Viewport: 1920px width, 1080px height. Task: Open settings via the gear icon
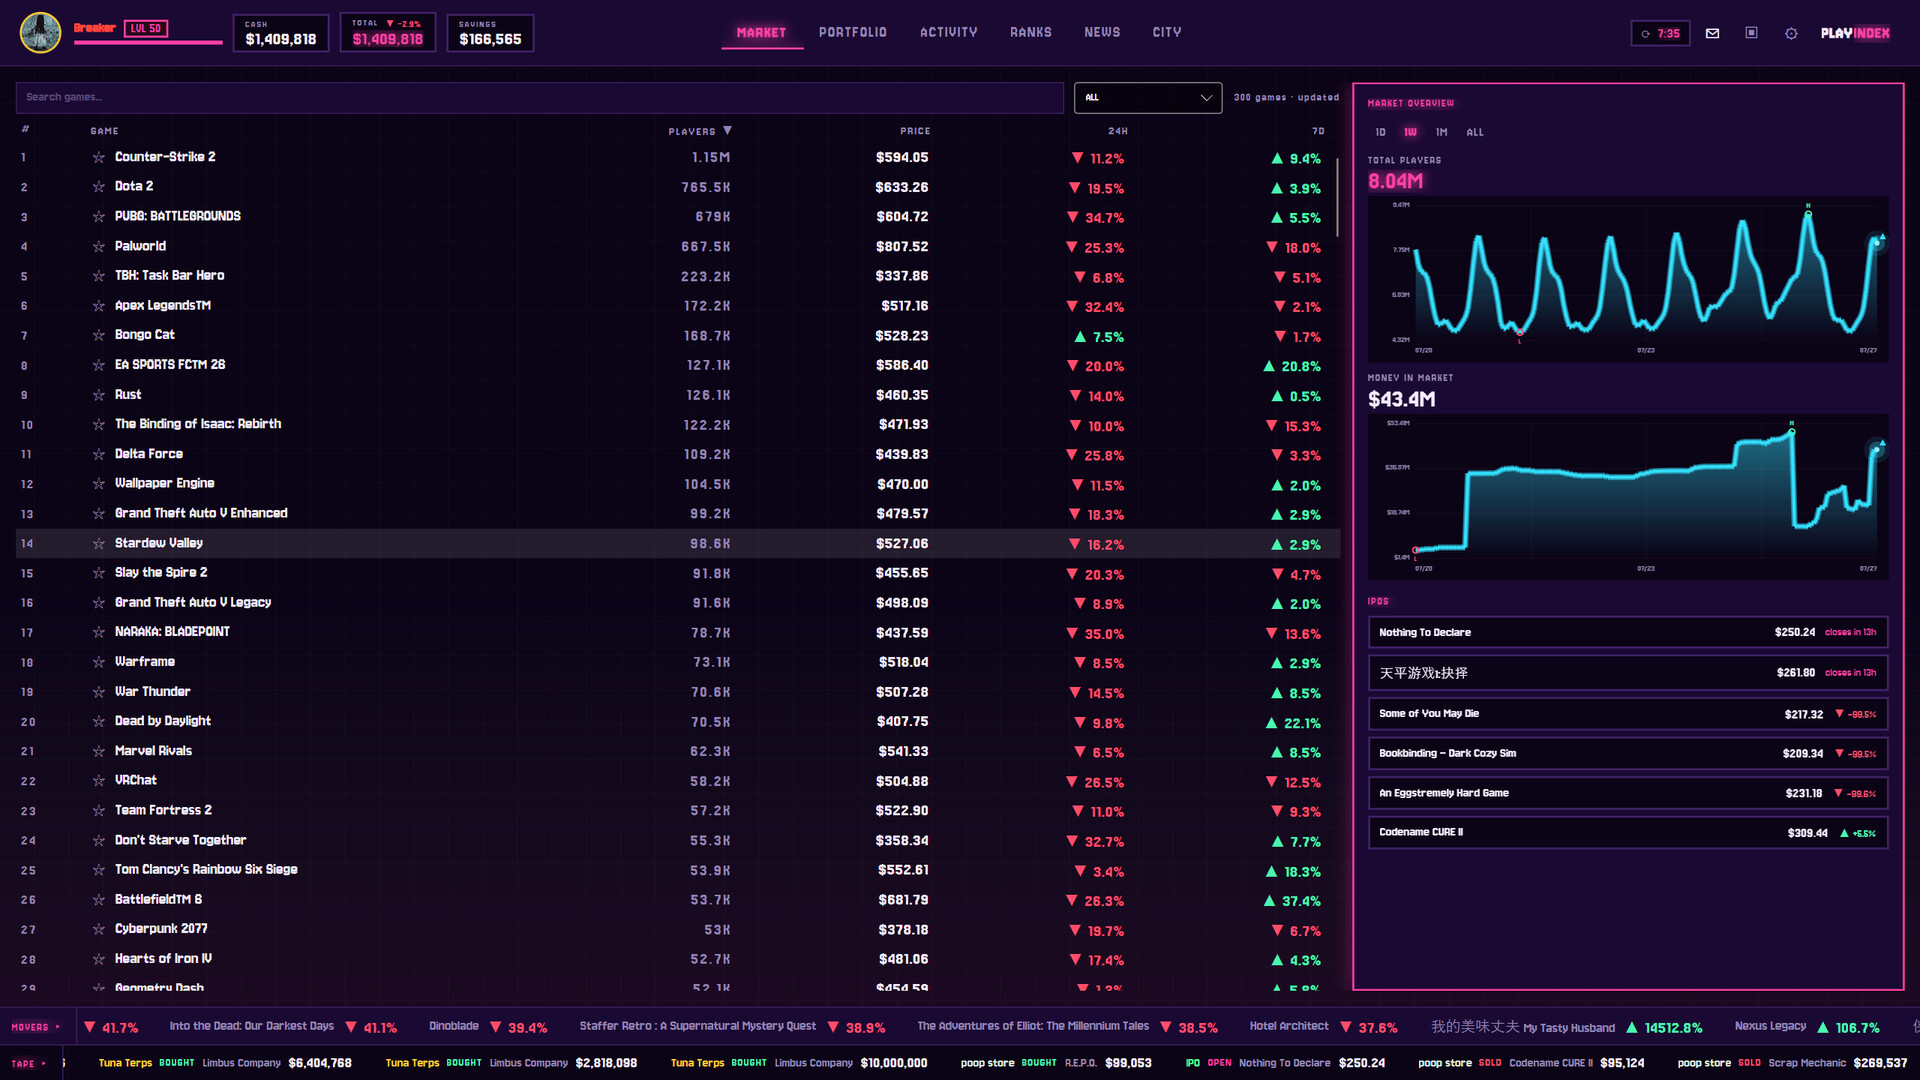(x=1791, y=33)
